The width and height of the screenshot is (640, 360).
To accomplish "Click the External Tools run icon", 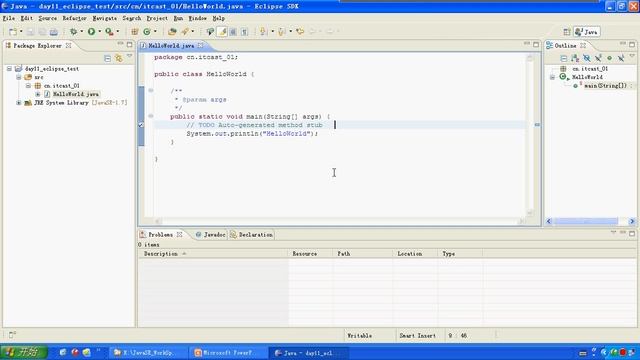I will pos(109,31).
